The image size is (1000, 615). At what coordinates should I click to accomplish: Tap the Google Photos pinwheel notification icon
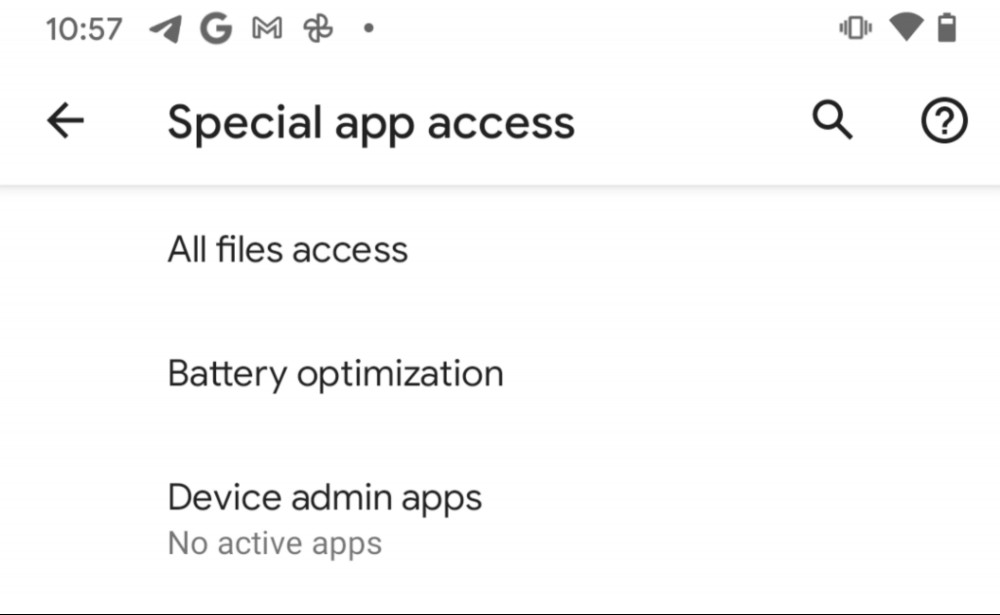click(318, 29)
